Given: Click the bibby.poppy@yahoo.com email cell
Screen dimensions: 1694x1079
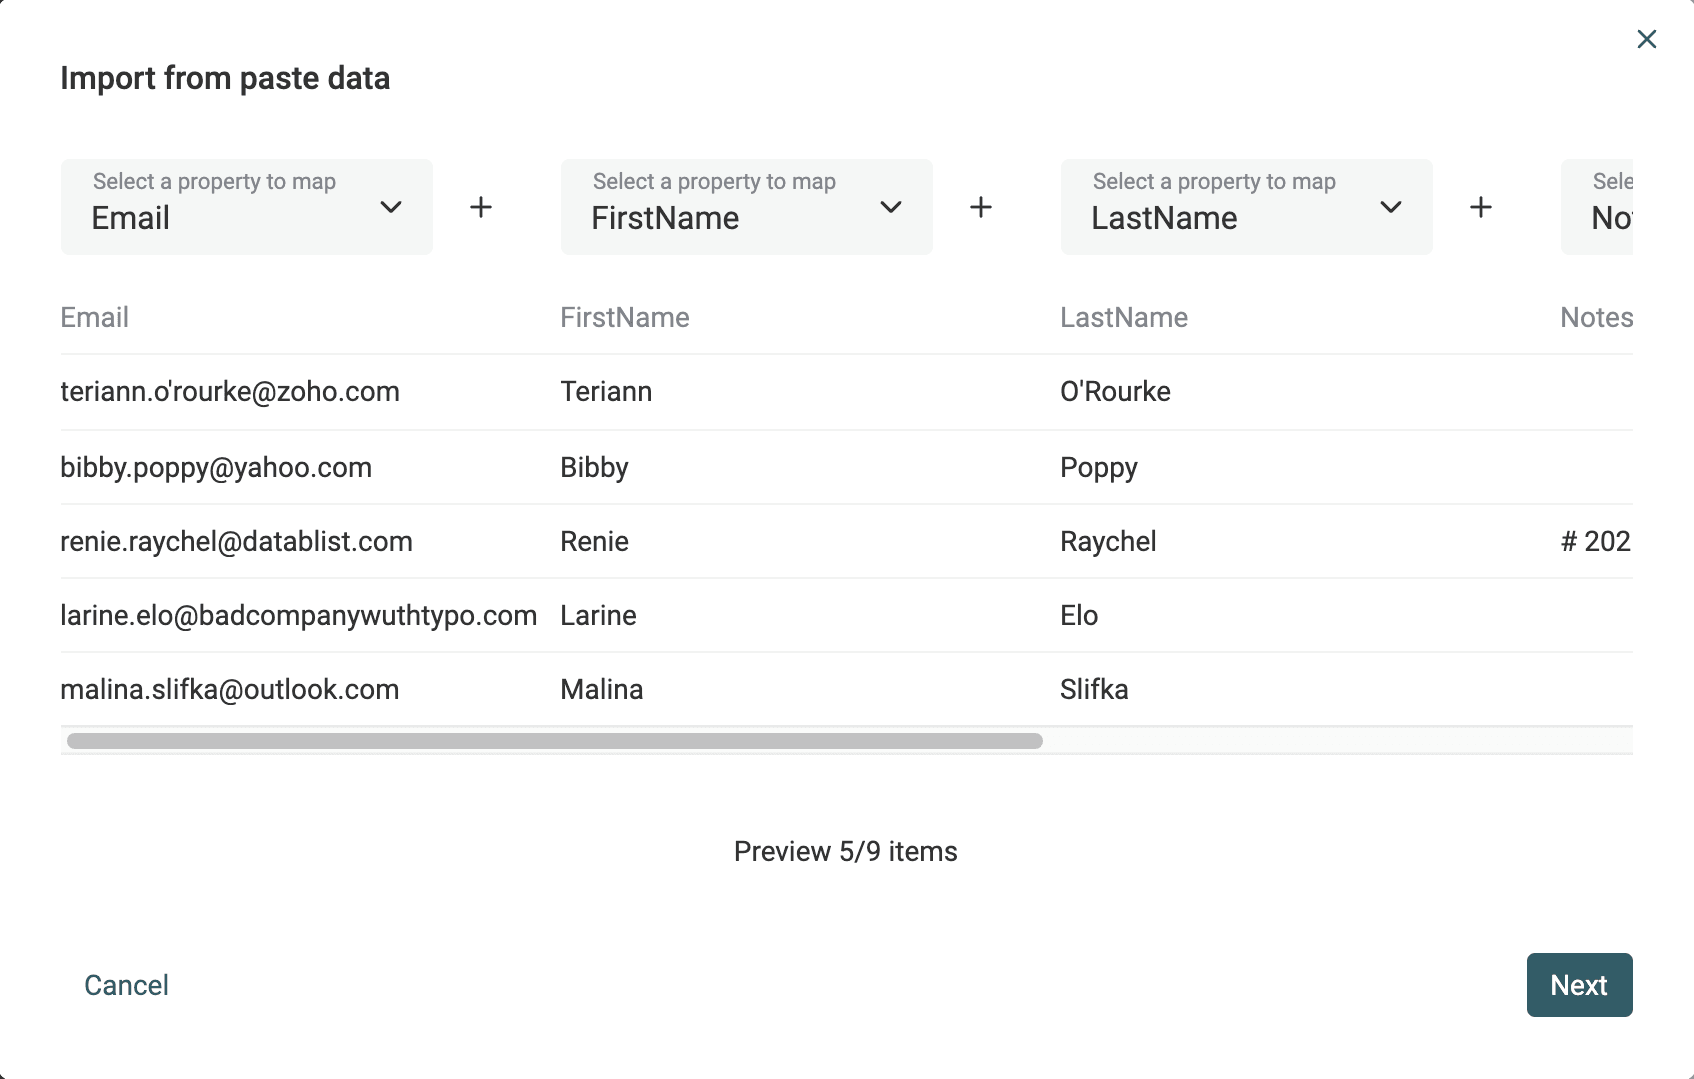Looking at the screenshot, I should 216,468.
